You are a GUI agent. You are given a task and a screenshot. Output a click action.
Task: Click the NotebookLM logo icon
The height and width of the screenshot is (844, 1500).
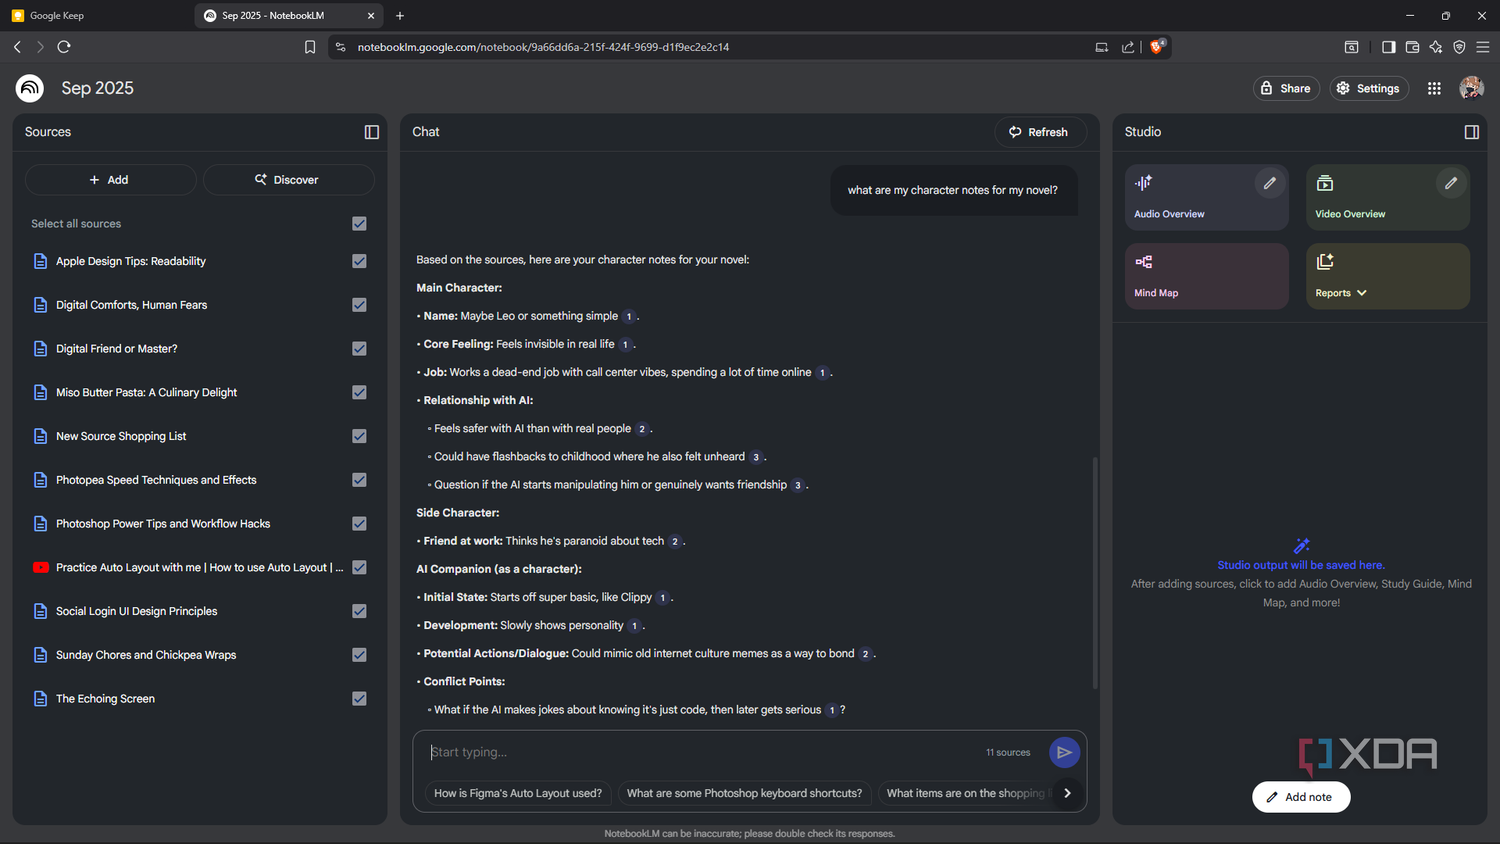pos(30,88)
